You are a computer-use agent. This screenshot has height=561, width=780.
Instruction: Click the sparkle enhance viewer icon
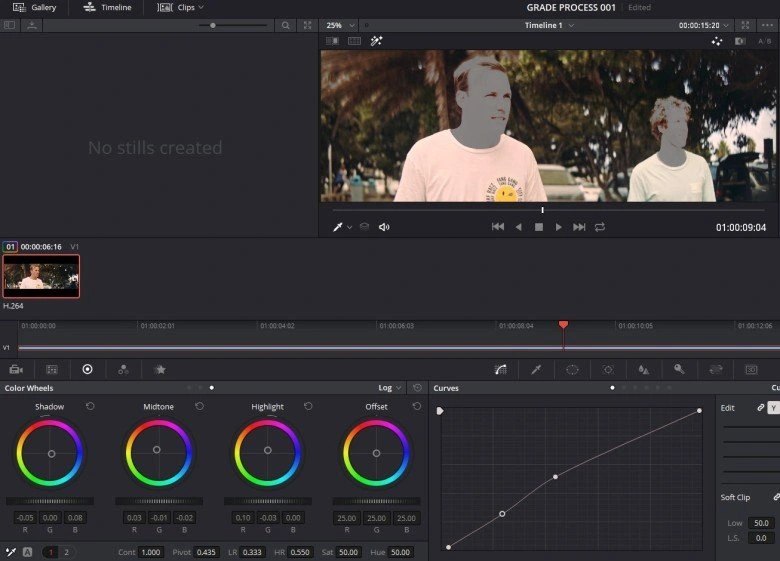tap(717, 41)
